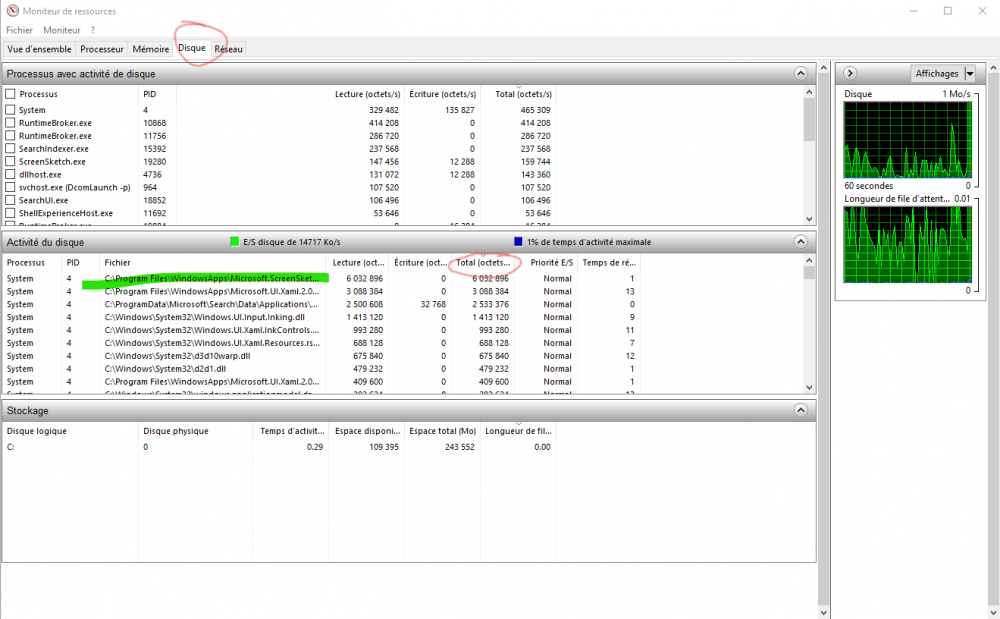The width and height of the screenshot is (1000, 619).
Task: Open the Fichier menu
Action: point(19,30)
